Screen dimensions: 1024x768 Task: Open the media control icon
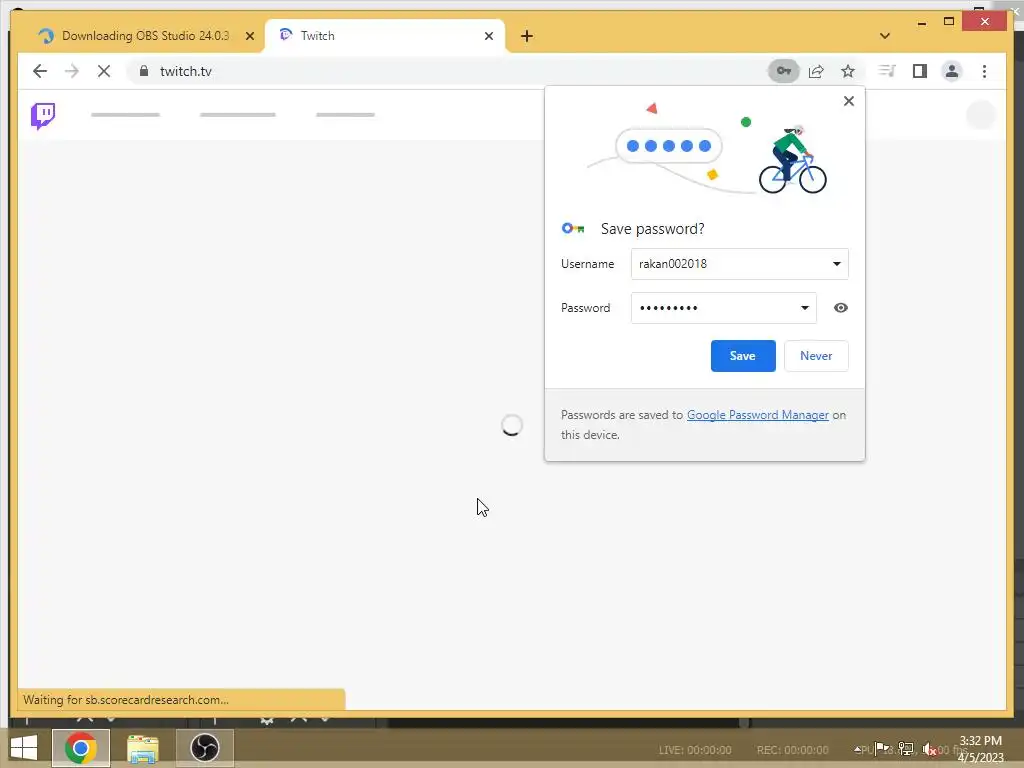point(887,71)
